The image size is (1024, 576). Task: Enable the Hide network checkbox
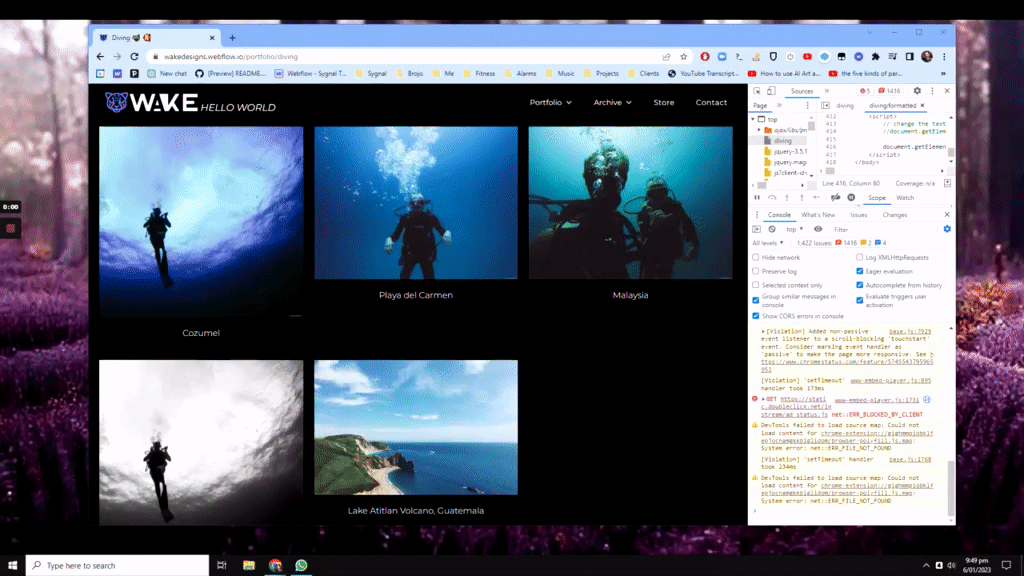point(756,258)
